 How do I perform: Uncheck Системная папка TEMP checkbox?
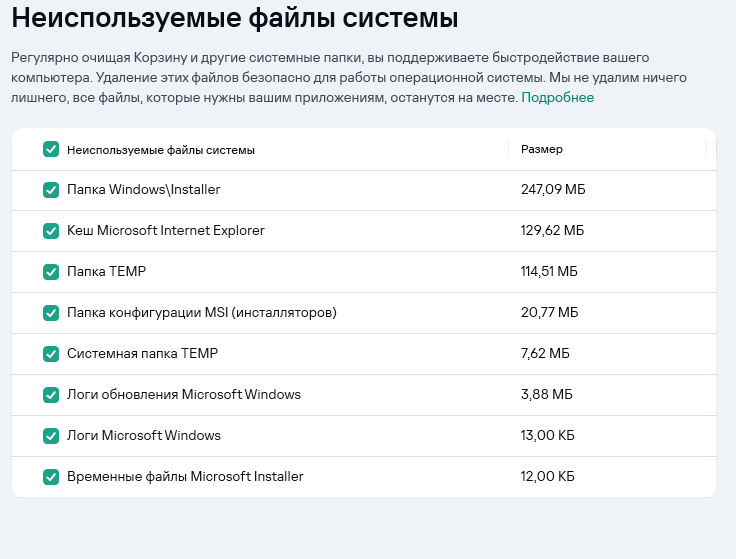point(51,354)
